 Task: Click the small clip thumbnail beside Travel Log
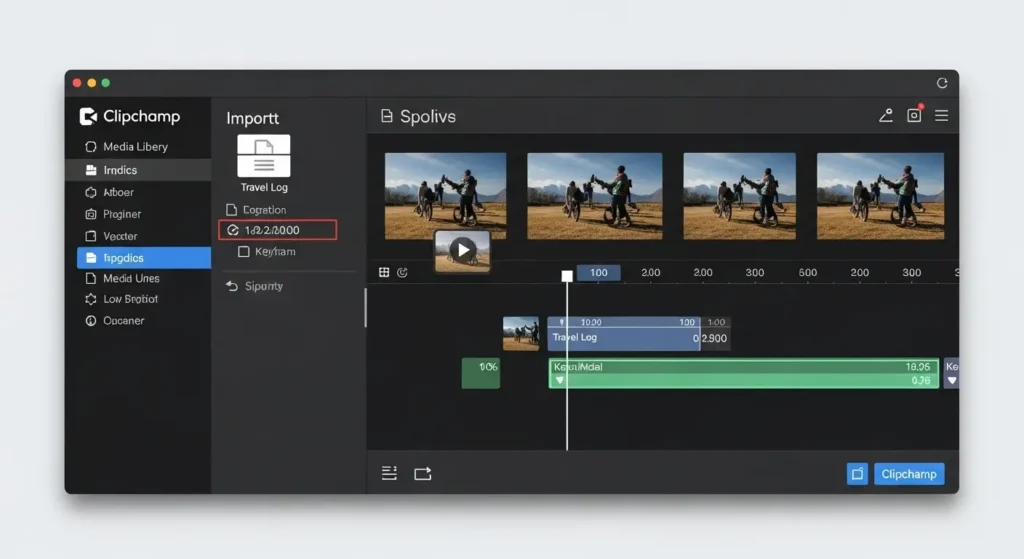[x=521, y=334]
